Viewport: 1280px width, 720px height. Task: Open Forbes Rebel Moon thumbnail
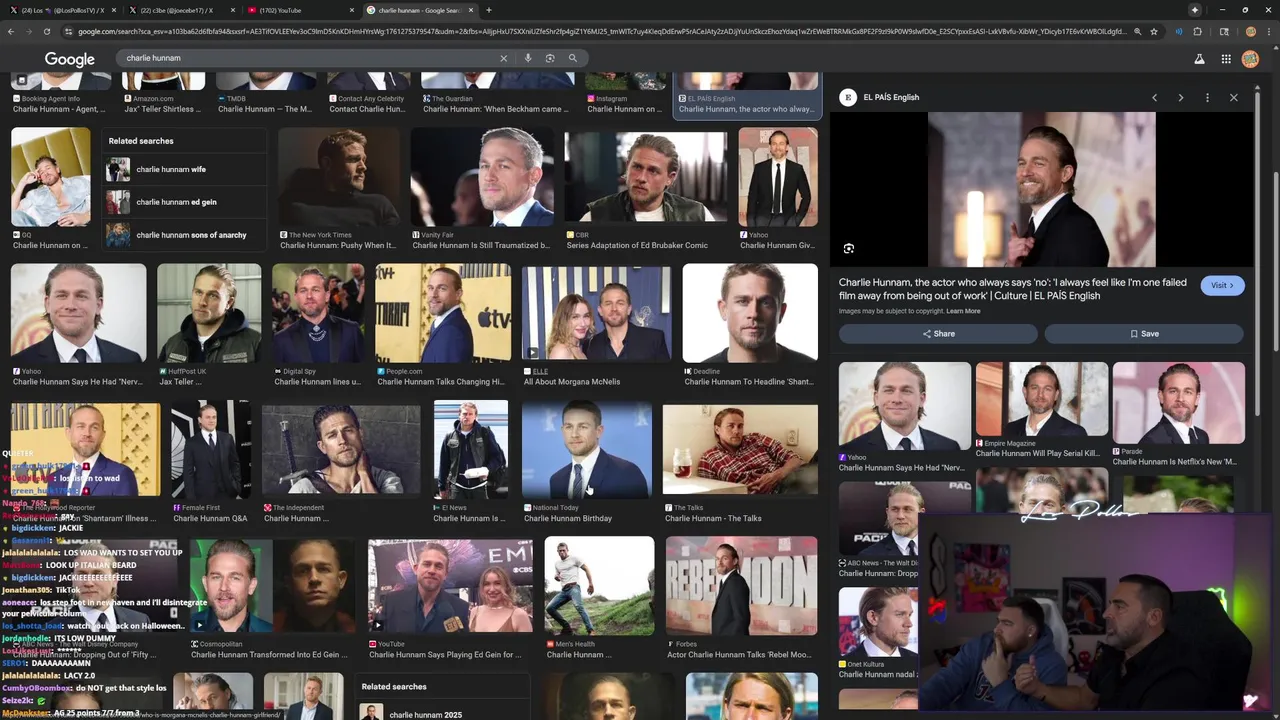(x=741, y=586)
